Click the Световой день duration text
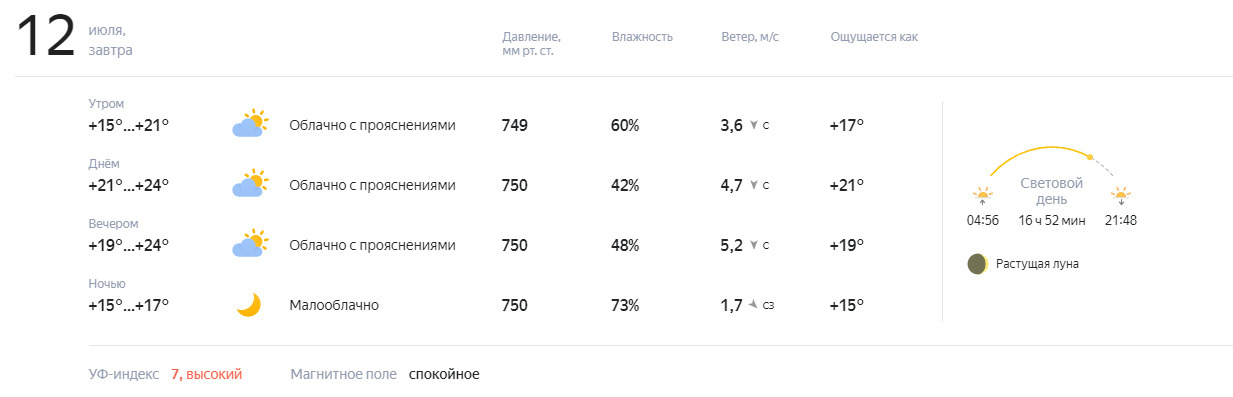 (x=1051, y=220)
